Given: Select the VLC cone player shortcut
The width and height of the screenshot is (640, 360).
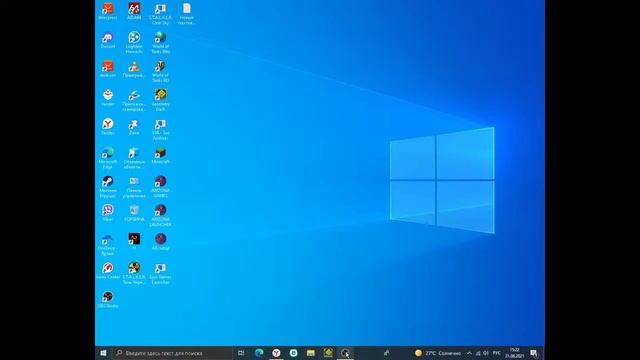Looking at the screenshot, I should tap(134, 69).
